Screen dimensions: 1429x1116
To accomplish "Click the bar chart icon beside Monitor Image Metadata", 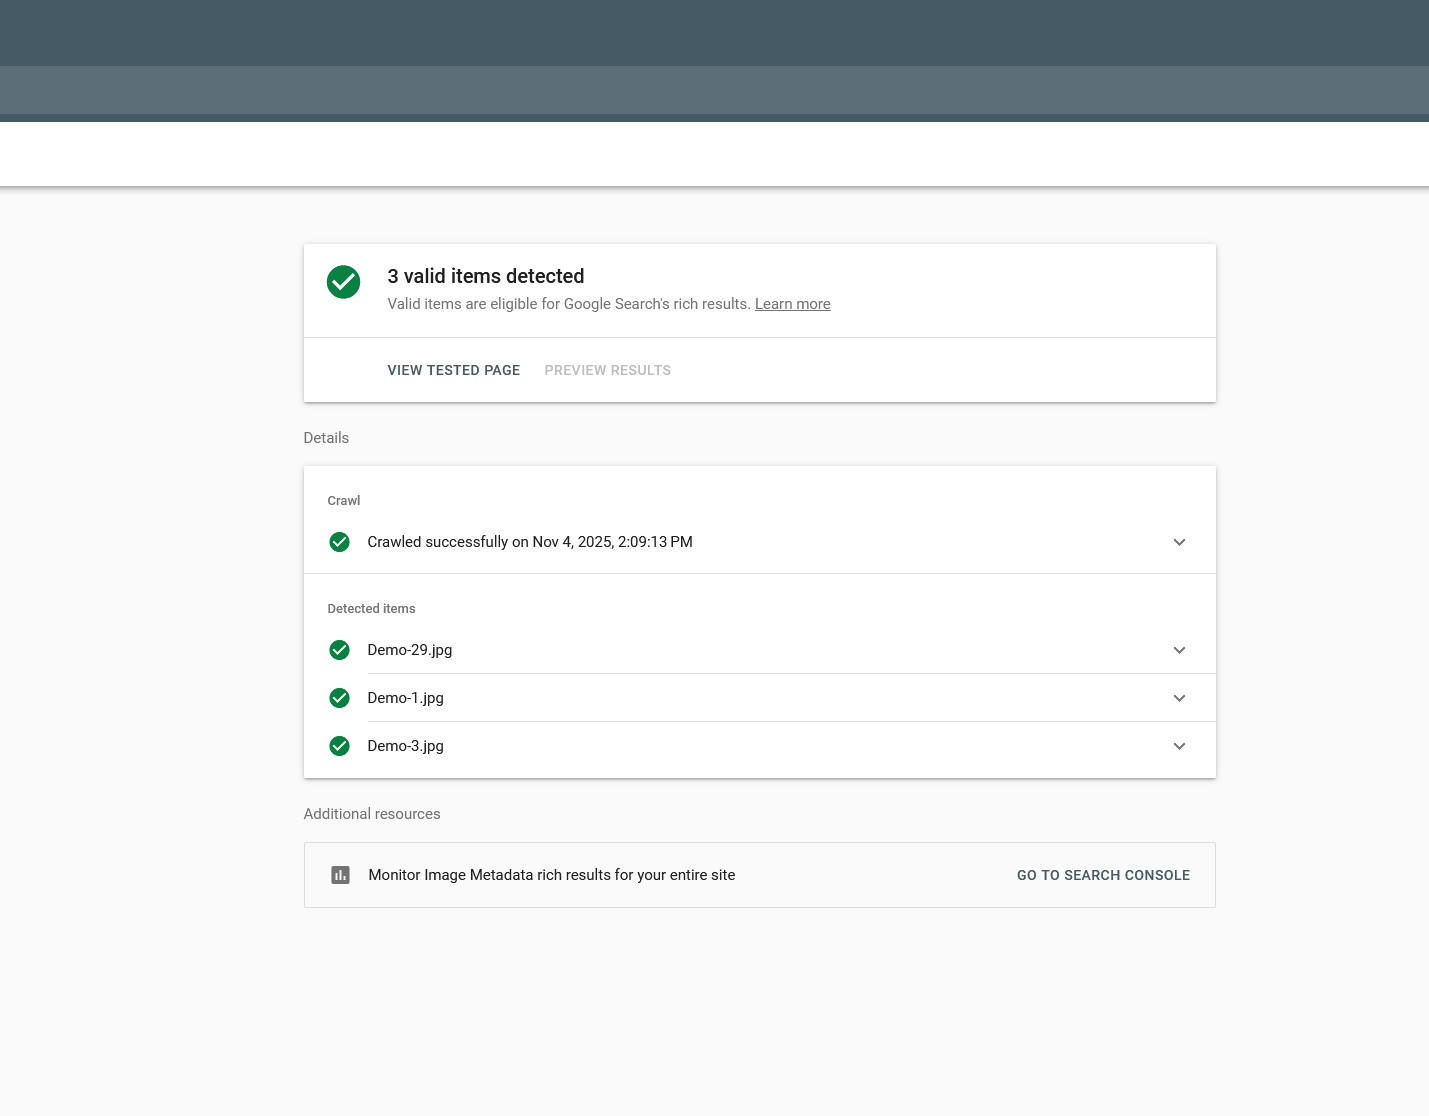I will (340, 875).
